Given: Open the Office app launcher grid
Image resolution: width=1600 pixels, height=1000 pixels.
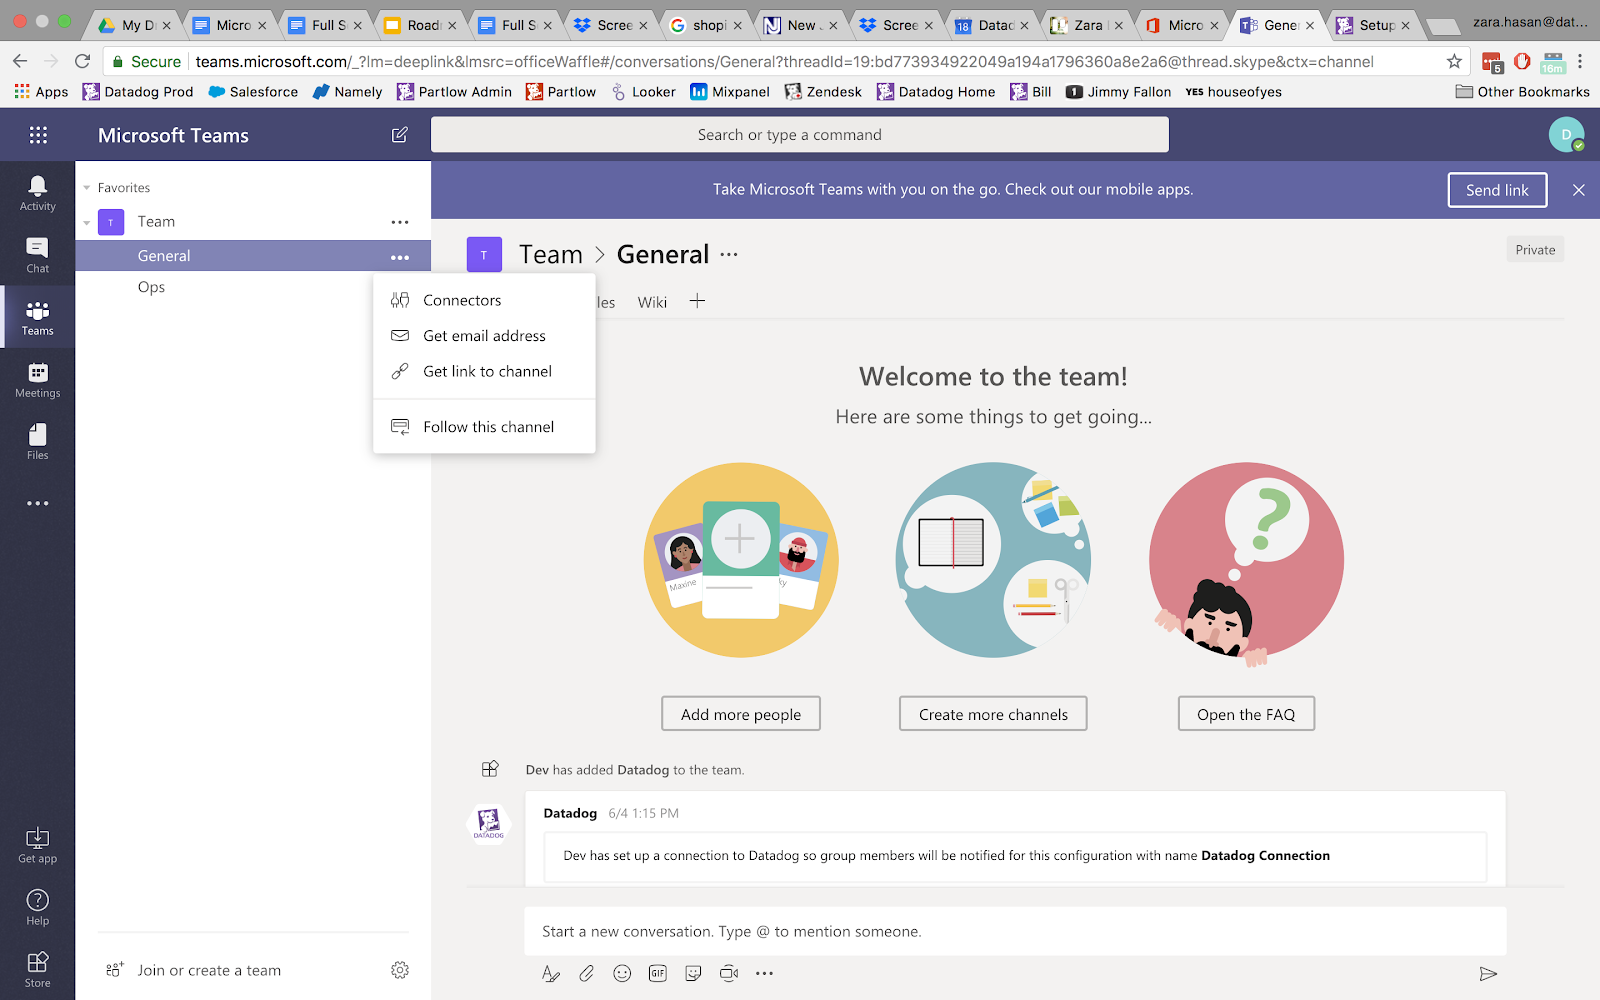Looking at the screenshot, I should (38, 135).
